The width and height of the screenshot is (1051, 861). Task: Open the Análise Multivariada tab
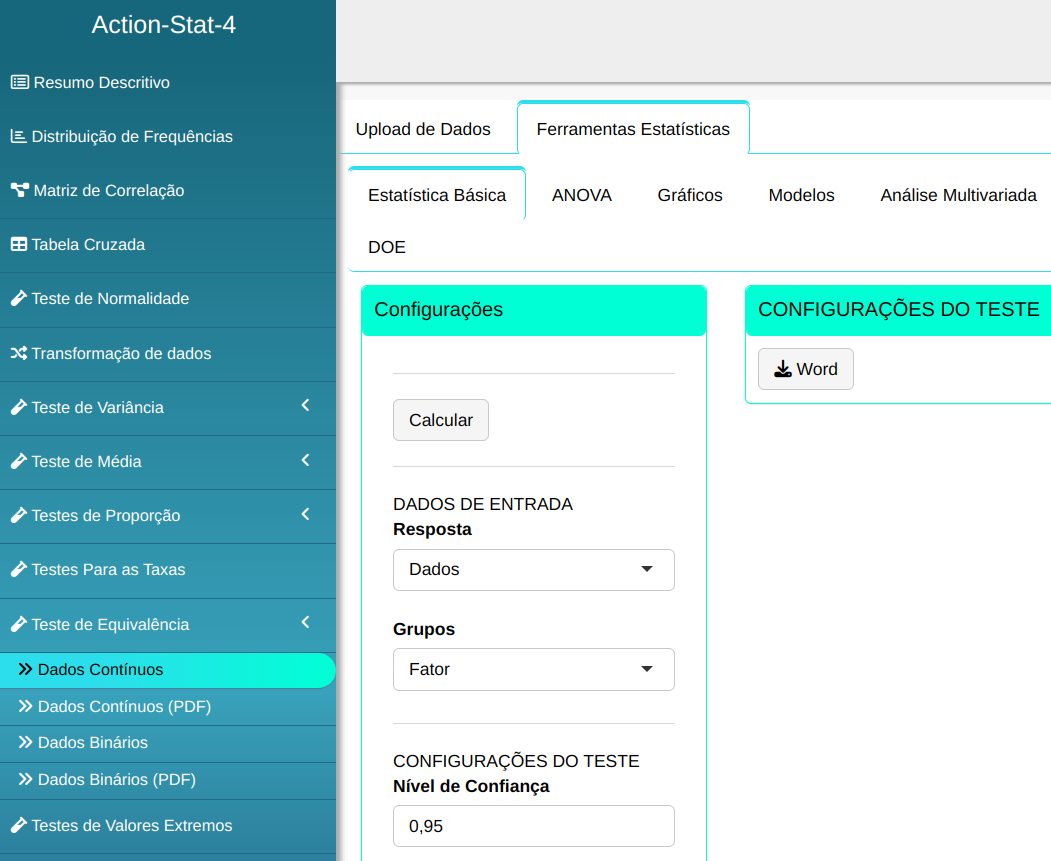[x=957, y=196]
